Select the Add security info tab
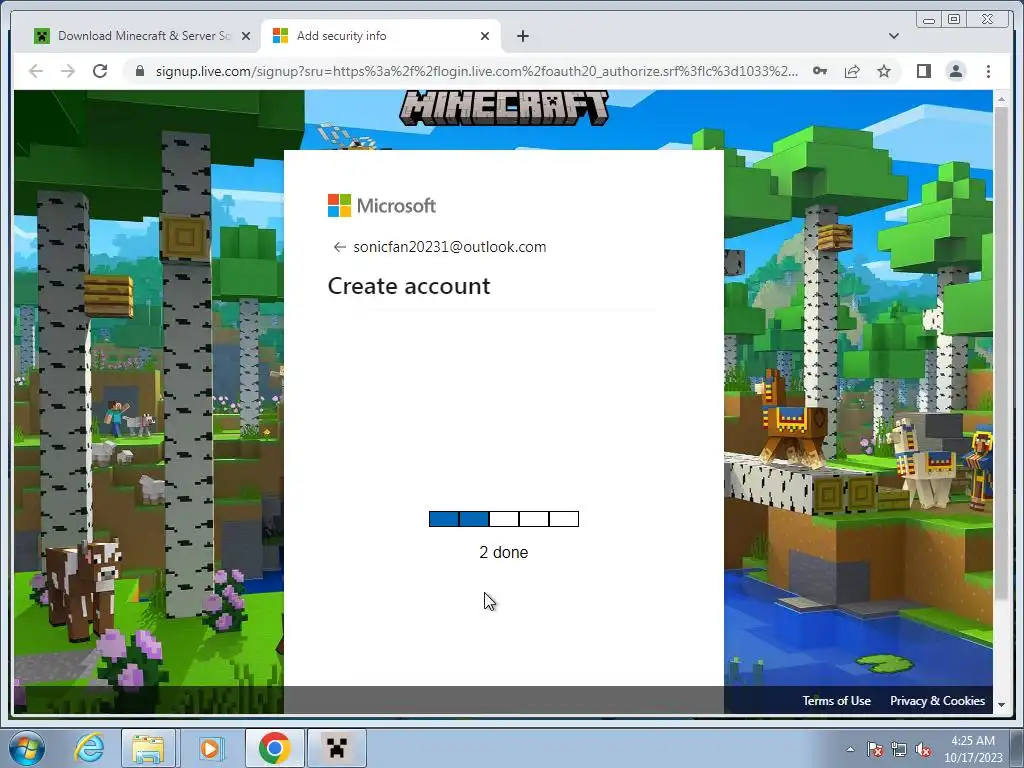 tap(381, 36)
